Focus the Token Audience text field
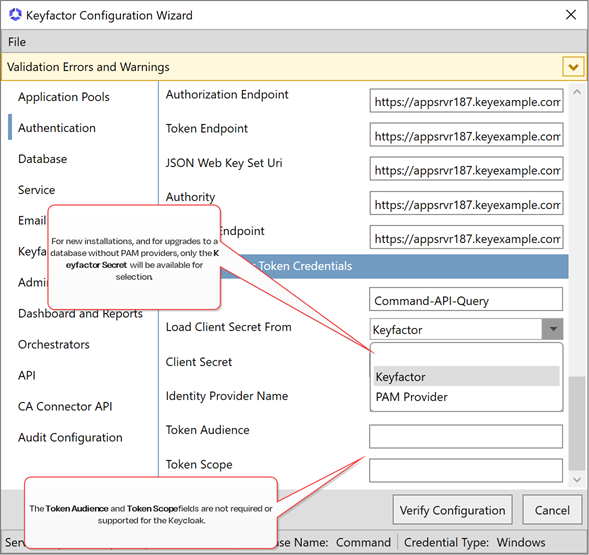 pos(466,436)
